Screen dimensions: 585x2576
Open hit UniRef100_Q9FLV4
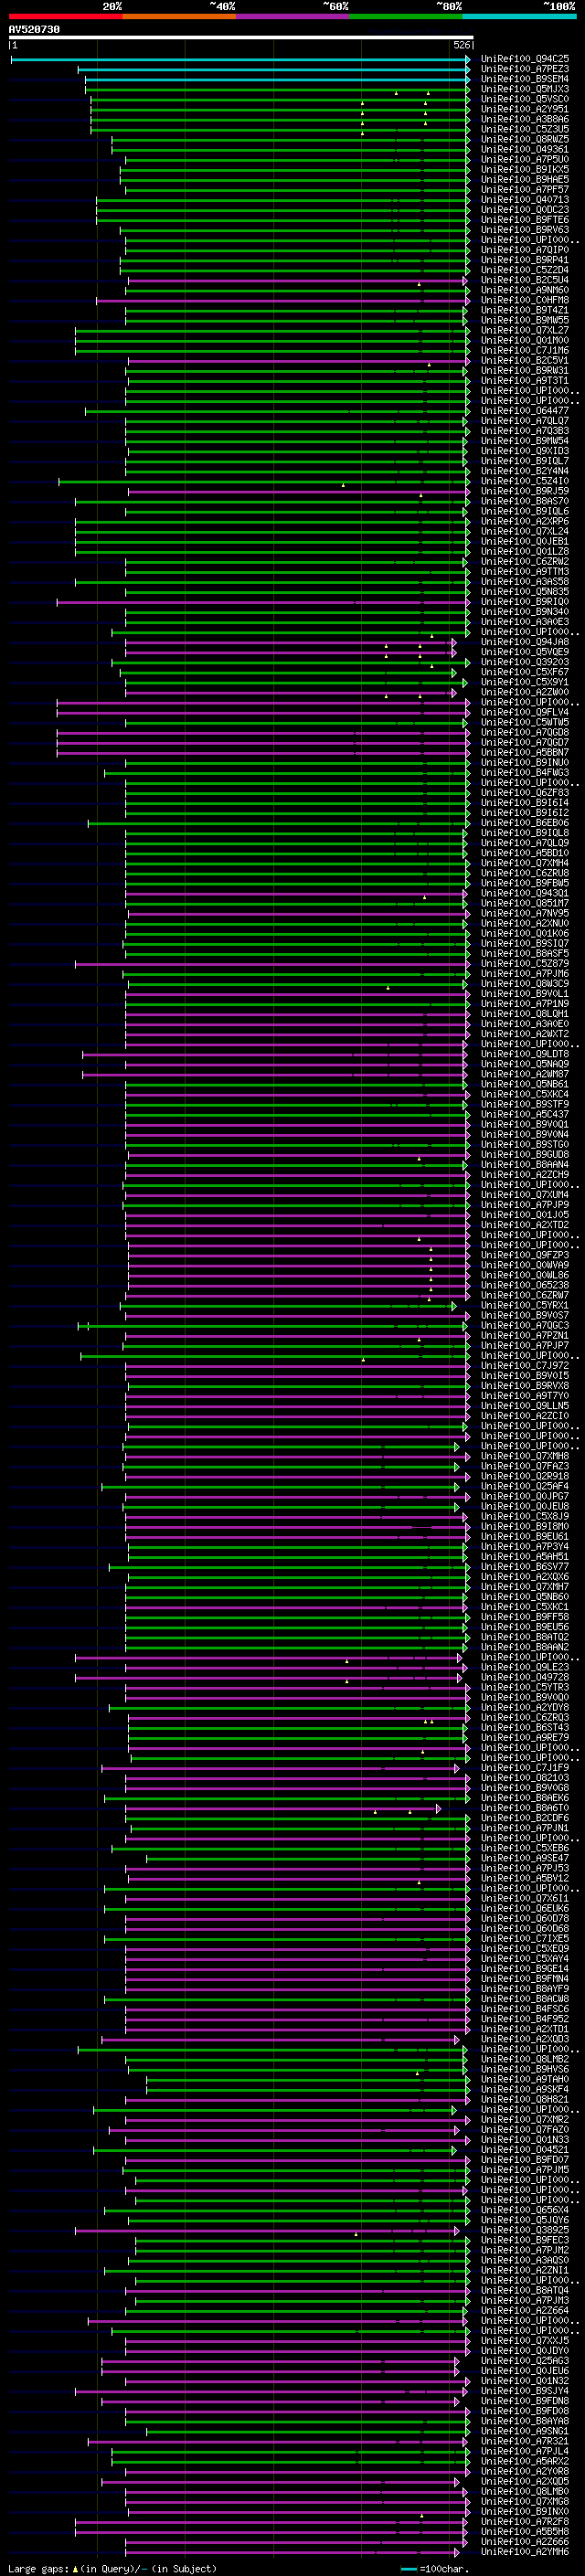coord(525,713)
